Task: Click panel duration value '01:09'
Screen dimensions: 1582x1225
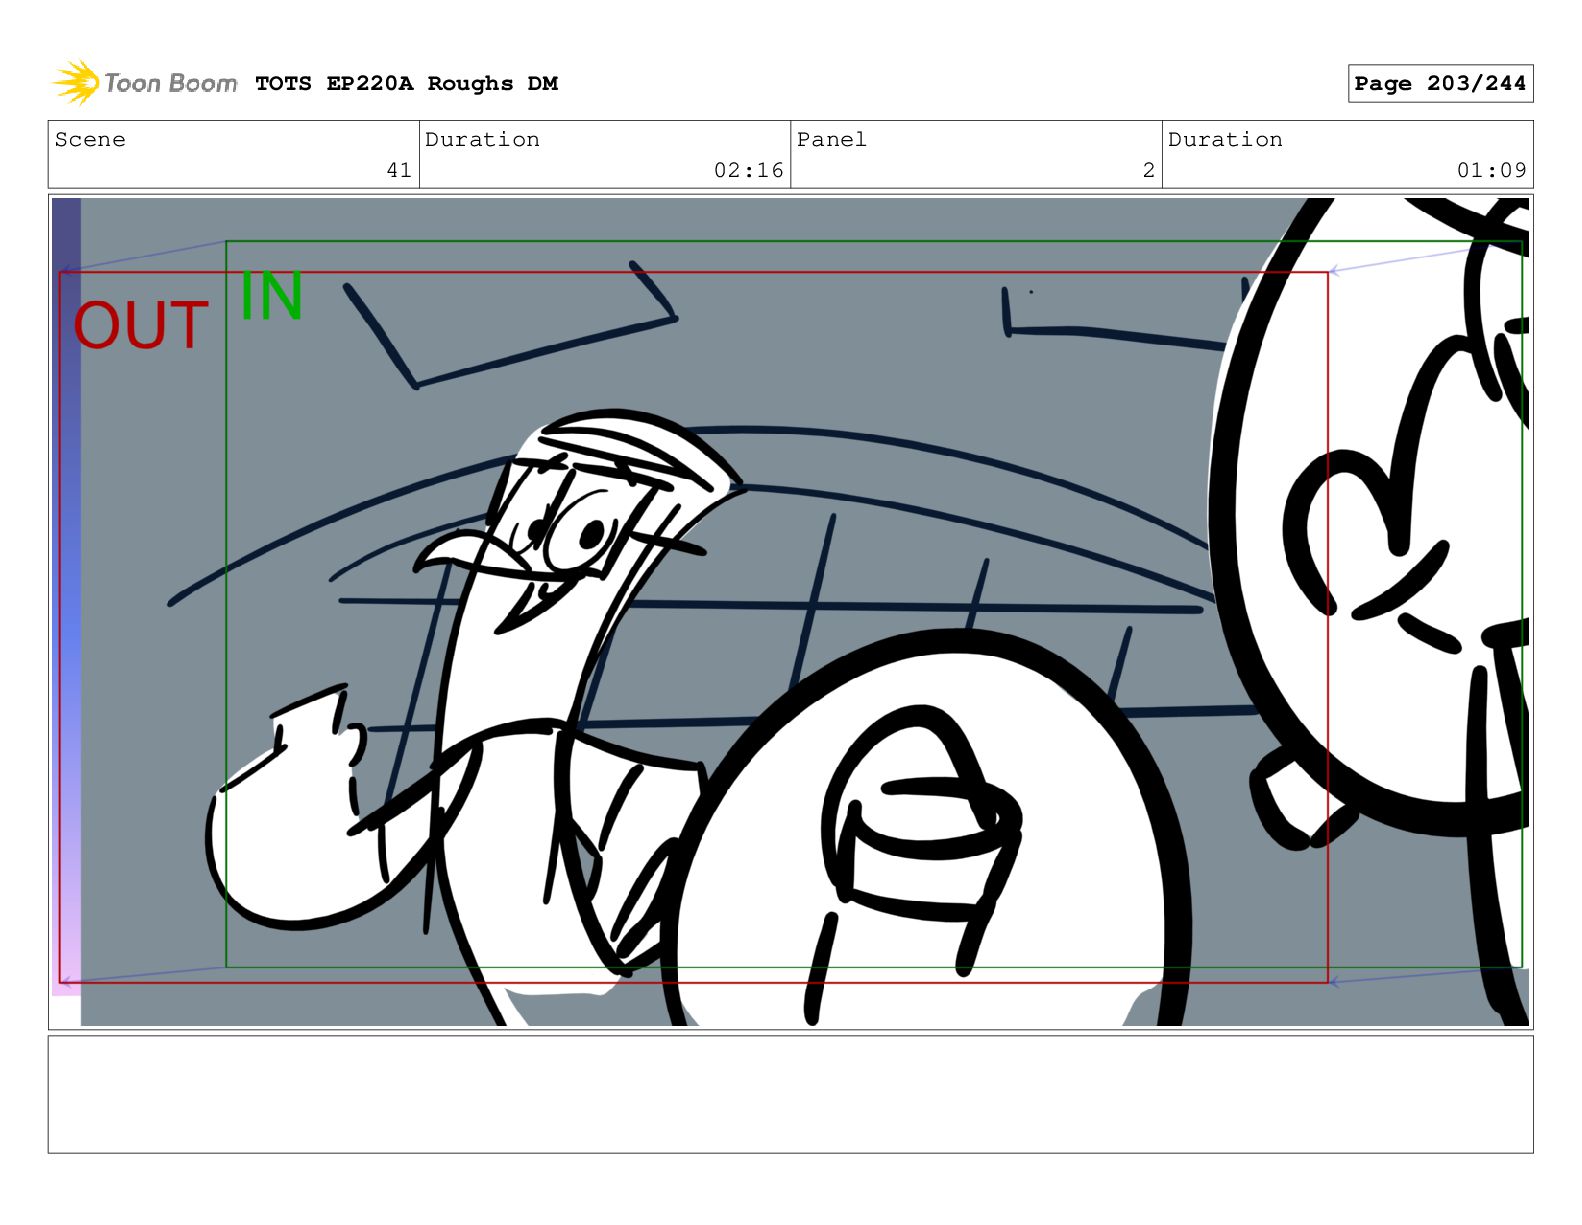Action: tap(1491, 171)
